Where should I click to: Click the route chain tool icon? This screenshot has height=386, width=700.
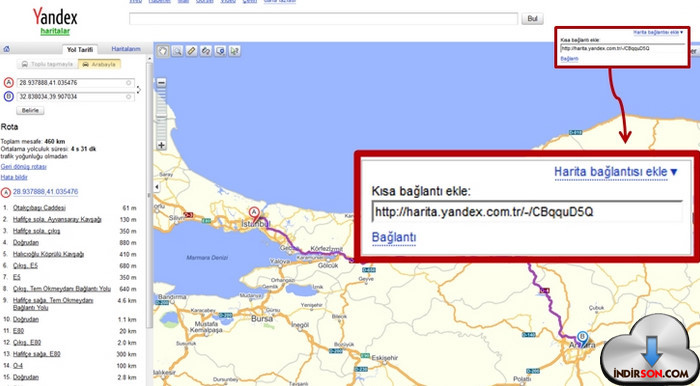[x=206, y=51]
